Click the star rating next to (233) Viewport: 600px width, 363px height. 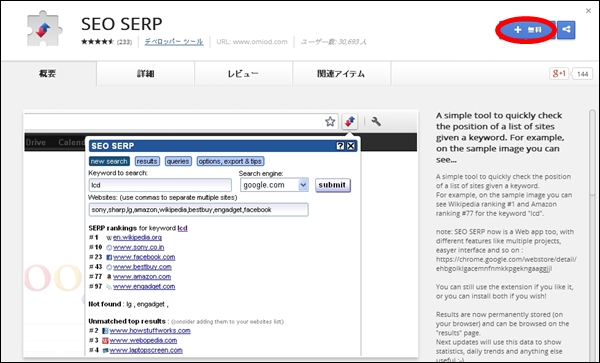pyautogui.click(x=97, y=42)
